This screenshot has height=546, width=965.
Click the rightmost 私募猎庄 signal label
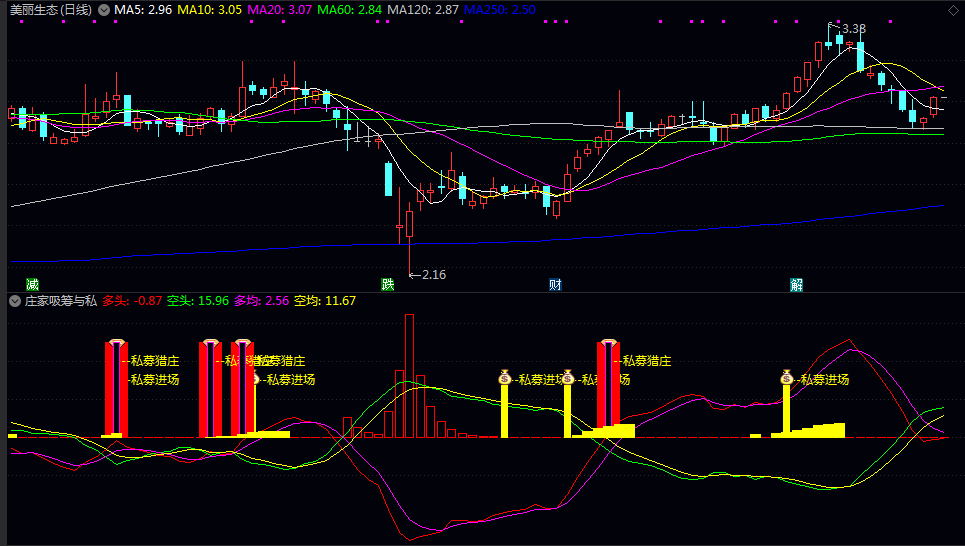click(x=647, y=361)
